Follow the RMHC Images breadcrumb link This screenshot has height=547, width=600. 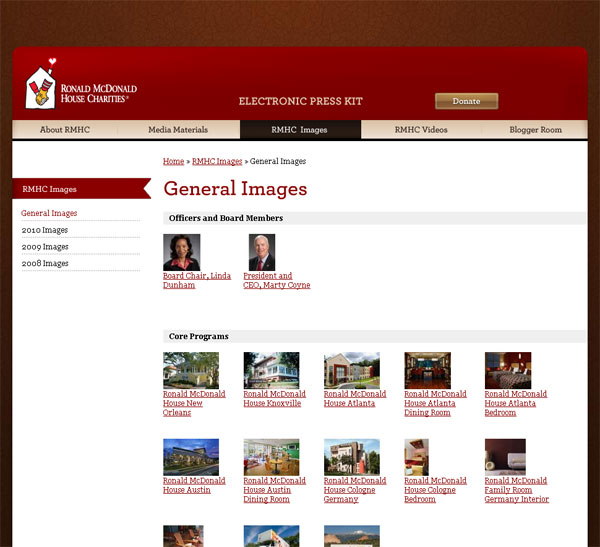pyautogui.click(x=217, y=162)
